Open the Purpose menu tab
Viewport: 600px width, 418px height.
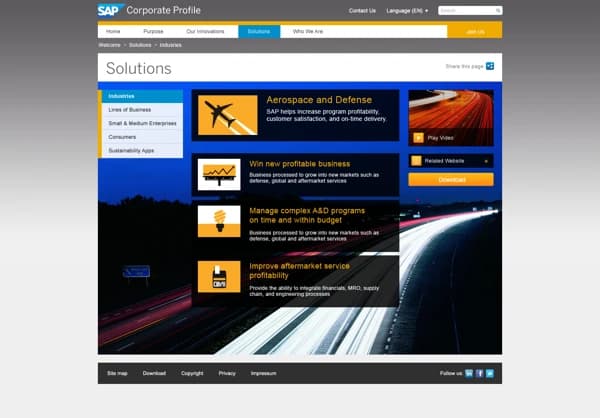pos(153,31)
